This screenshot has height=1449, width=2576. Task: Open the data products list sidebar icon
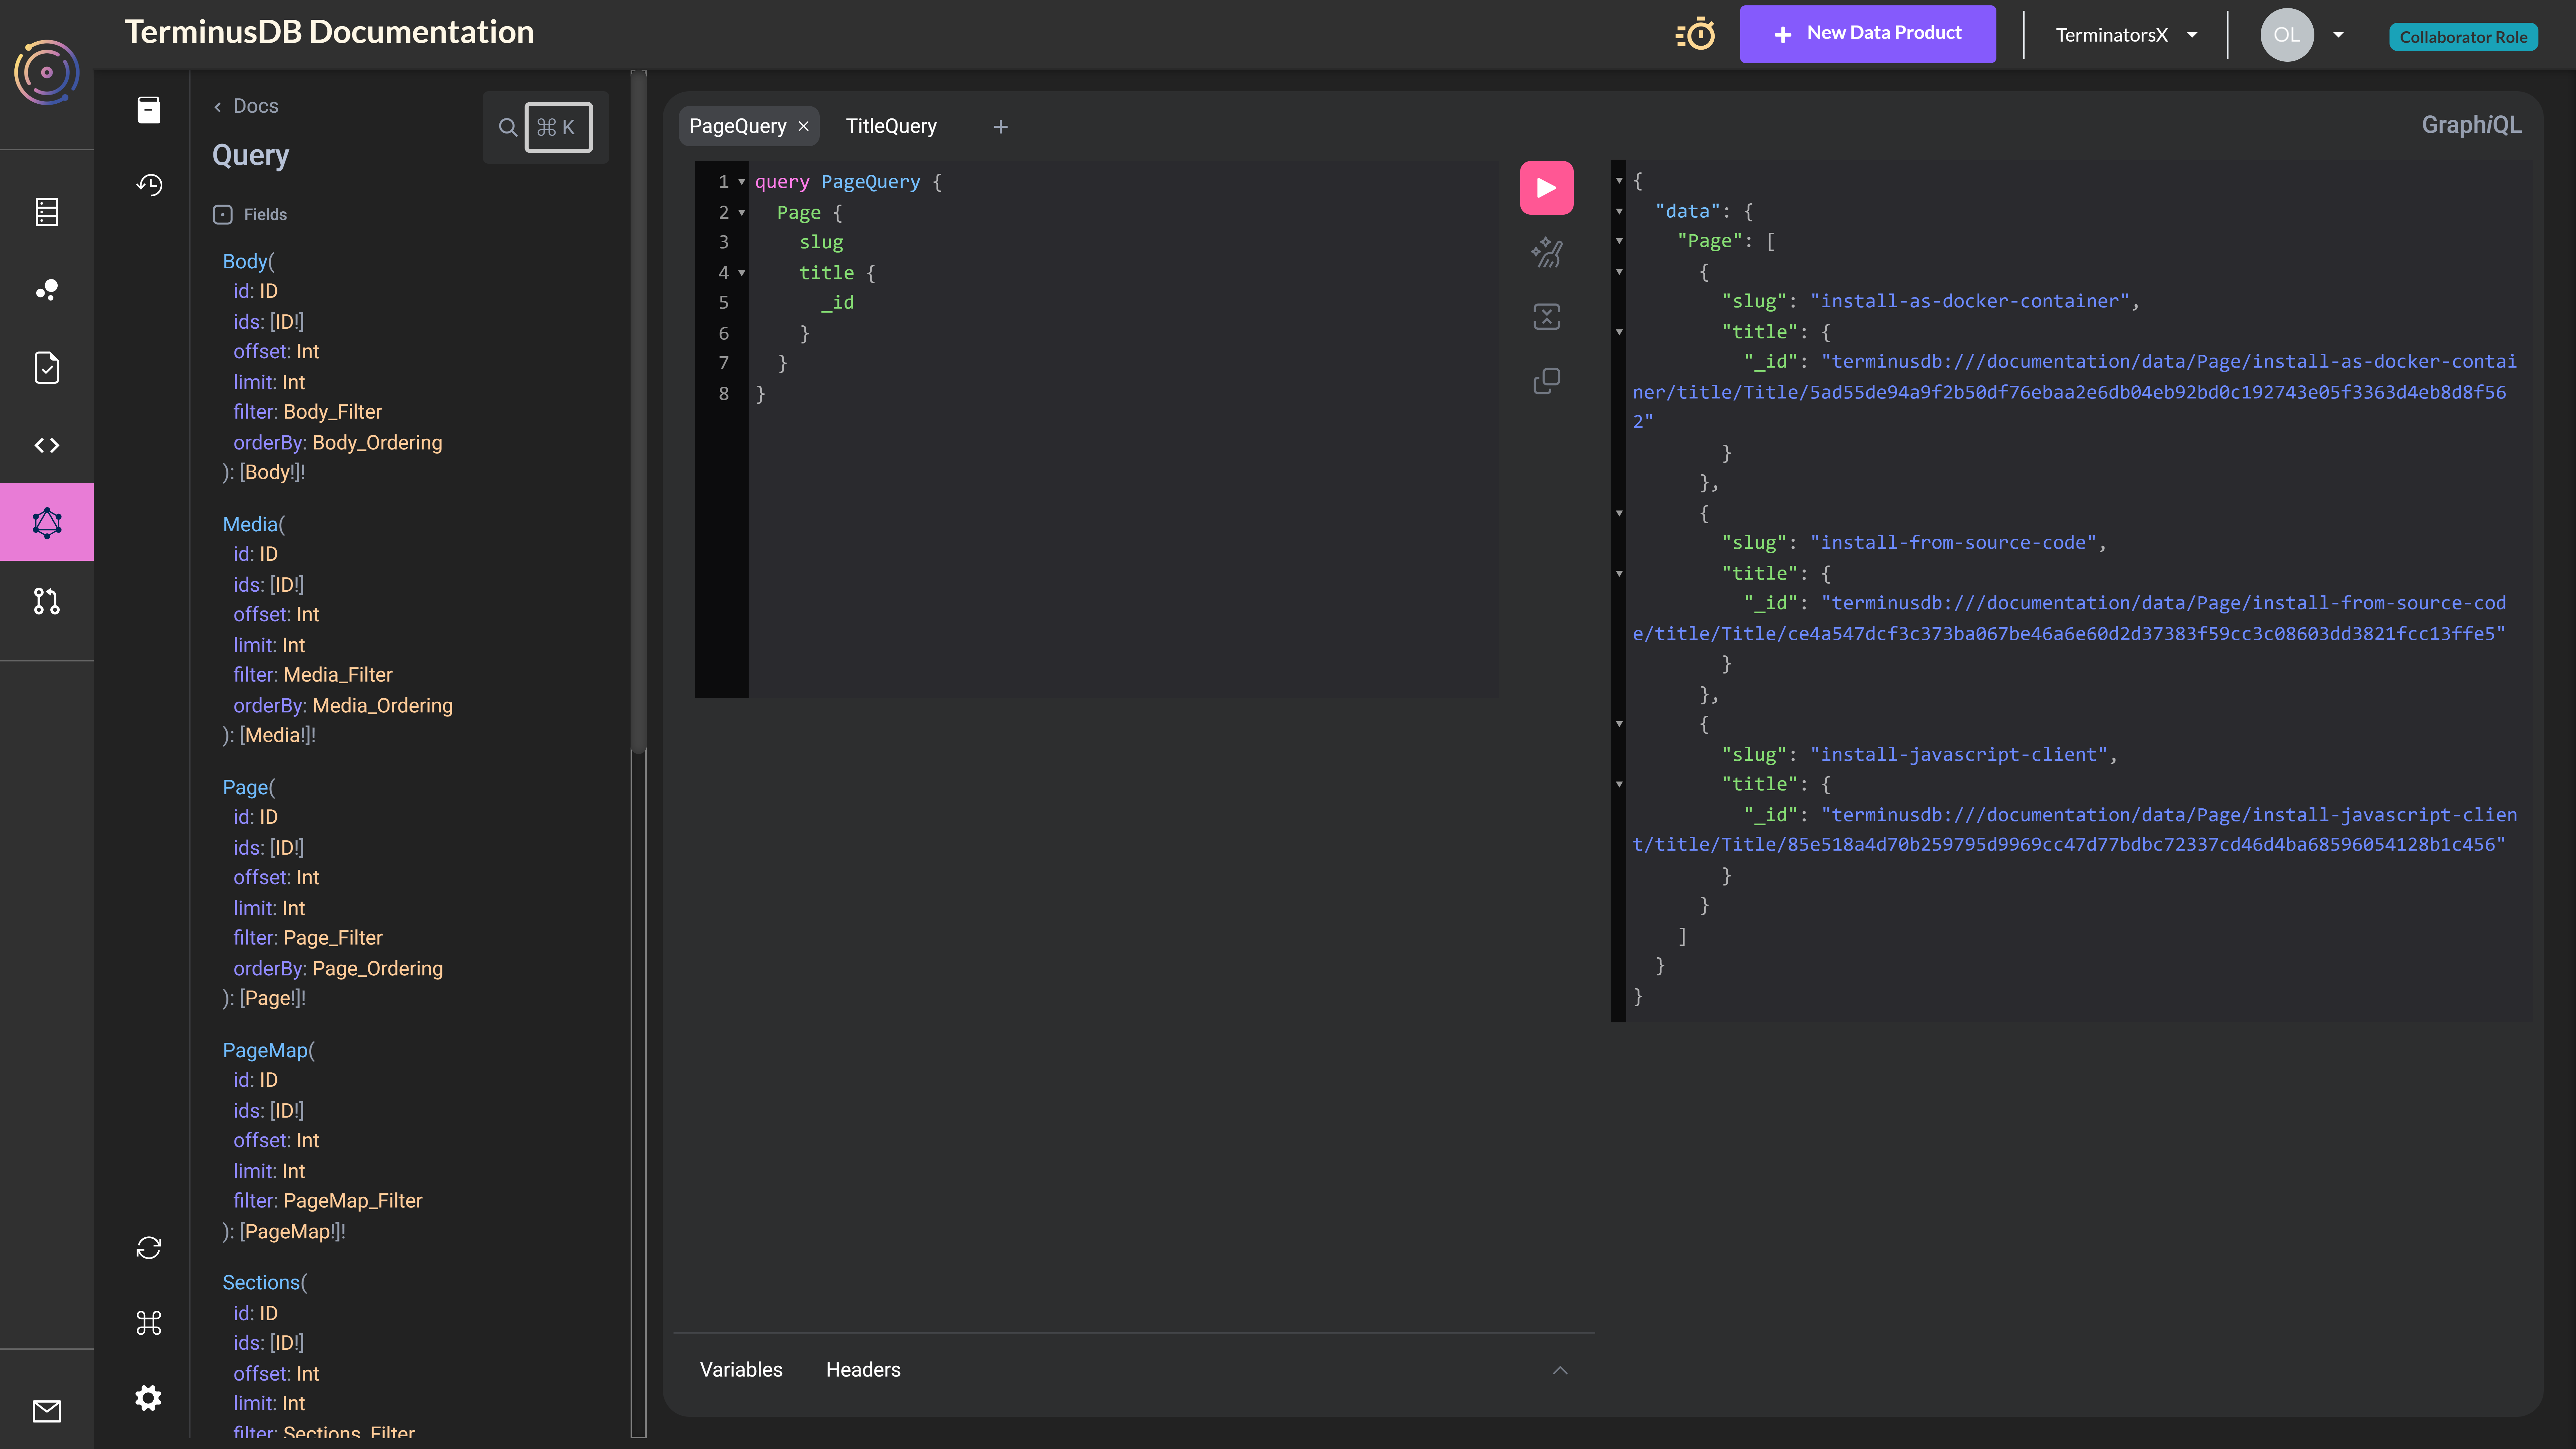tap(47, 212)
